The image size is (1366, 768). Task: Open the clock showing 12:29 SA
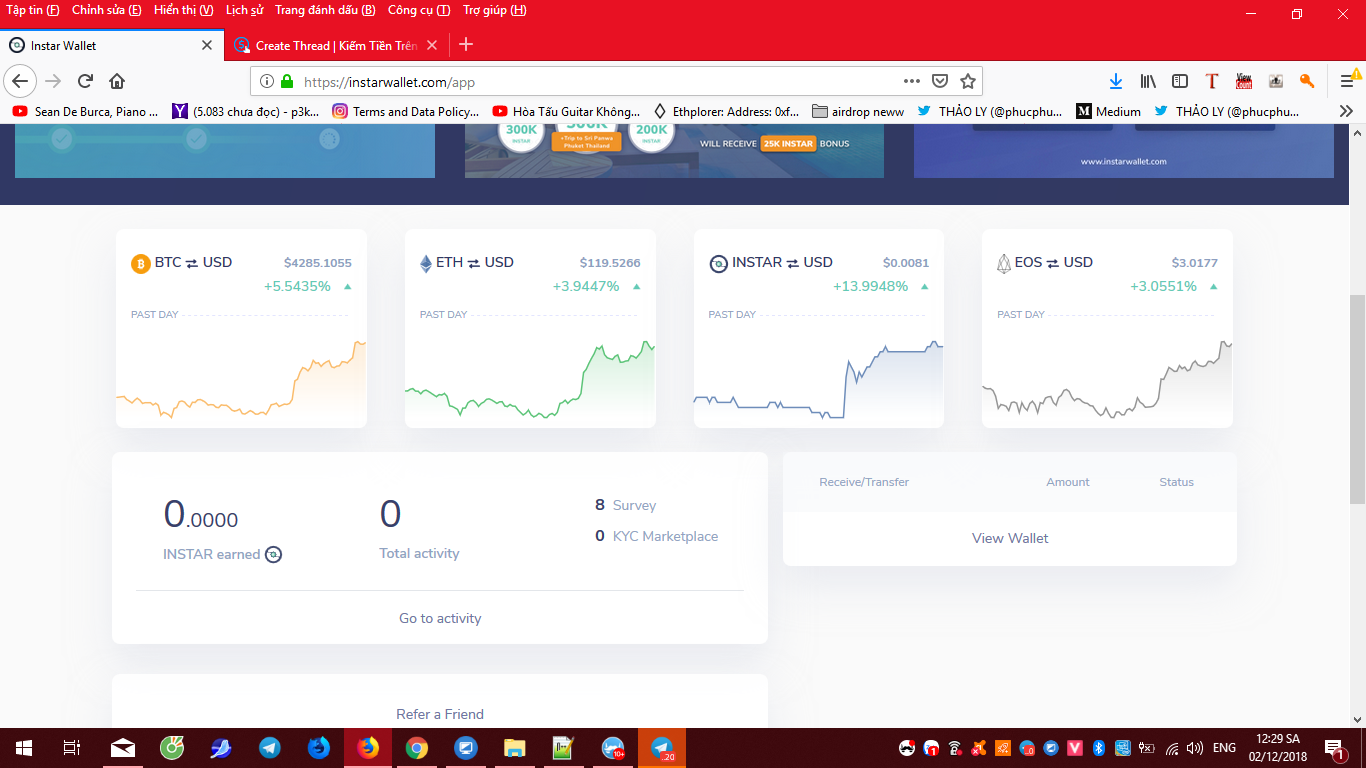pos(1279,748)
